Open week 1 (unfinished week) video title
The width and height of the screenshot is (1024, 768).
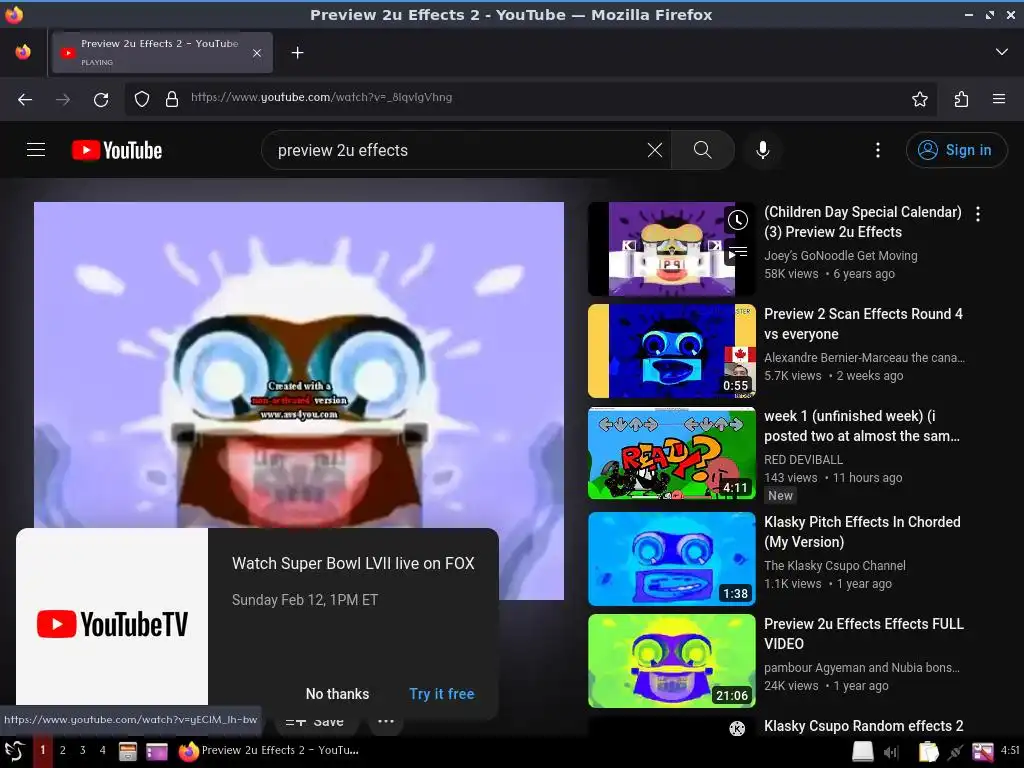[862, 426]
